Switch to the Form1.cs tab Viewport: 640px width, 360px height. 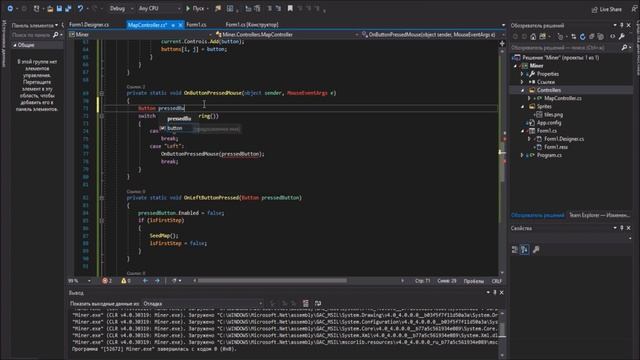pos(196,25)
